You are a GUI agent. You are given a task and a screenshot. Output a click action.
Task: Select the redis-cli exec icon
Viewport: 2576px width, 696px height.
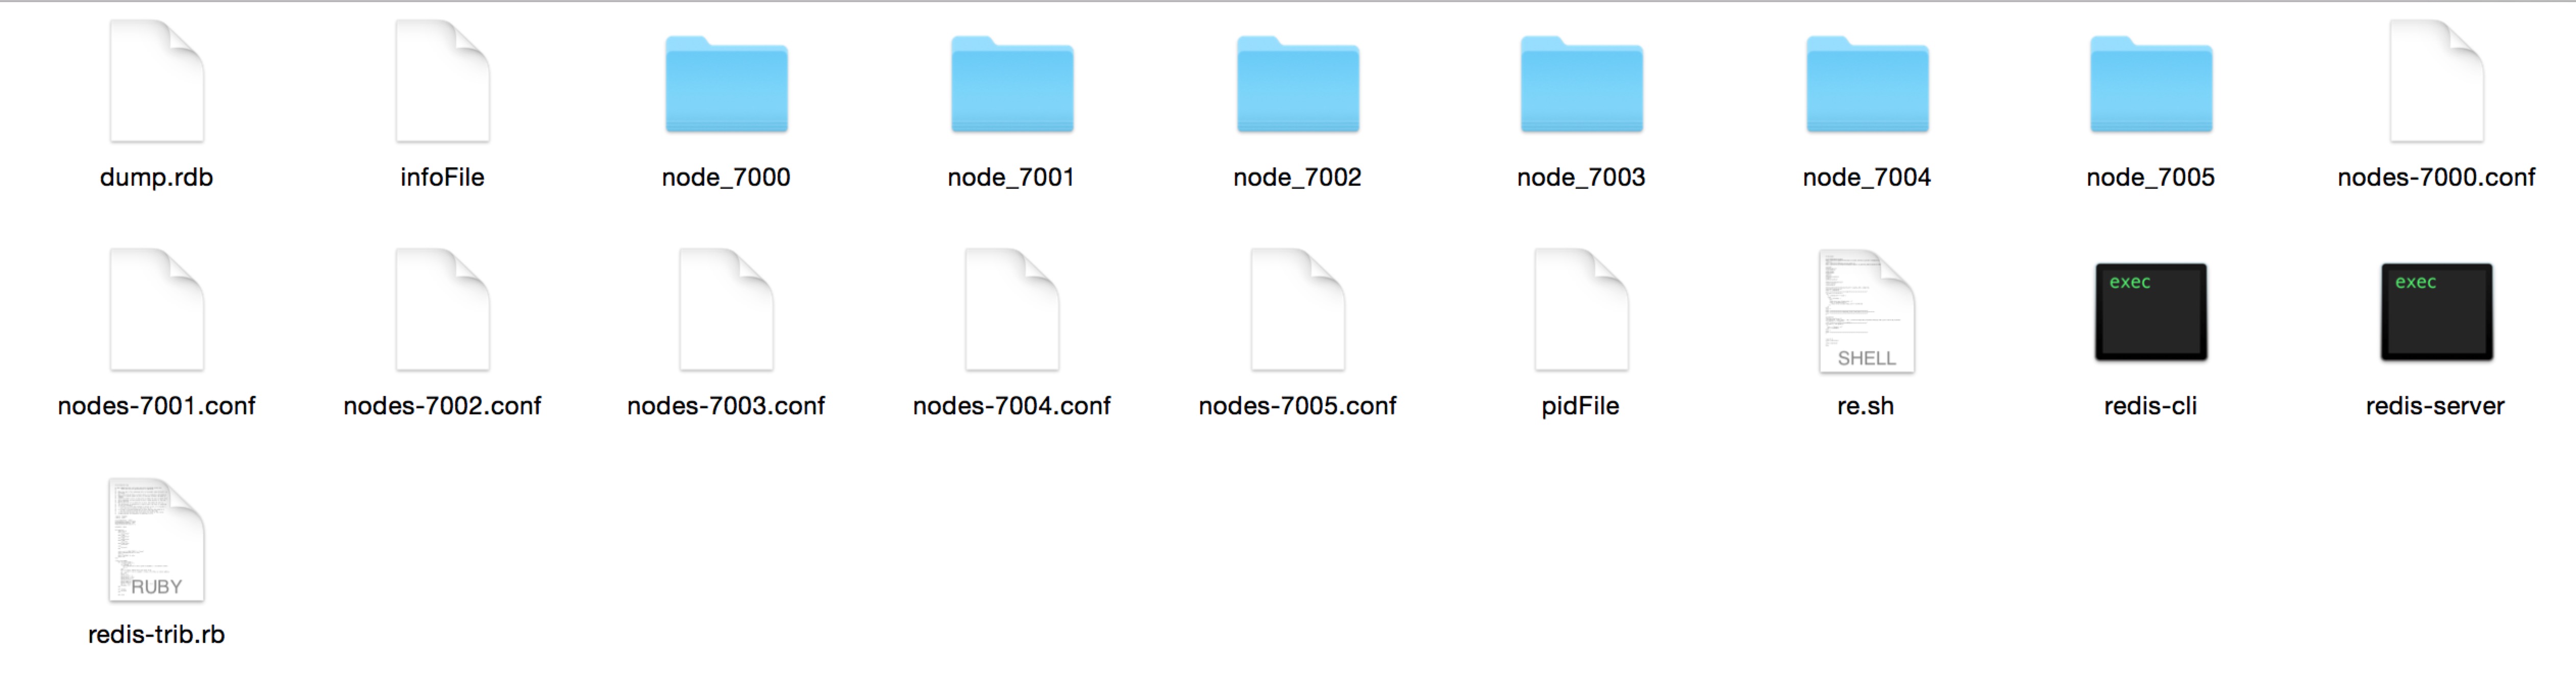click(x=2151, y=312)
